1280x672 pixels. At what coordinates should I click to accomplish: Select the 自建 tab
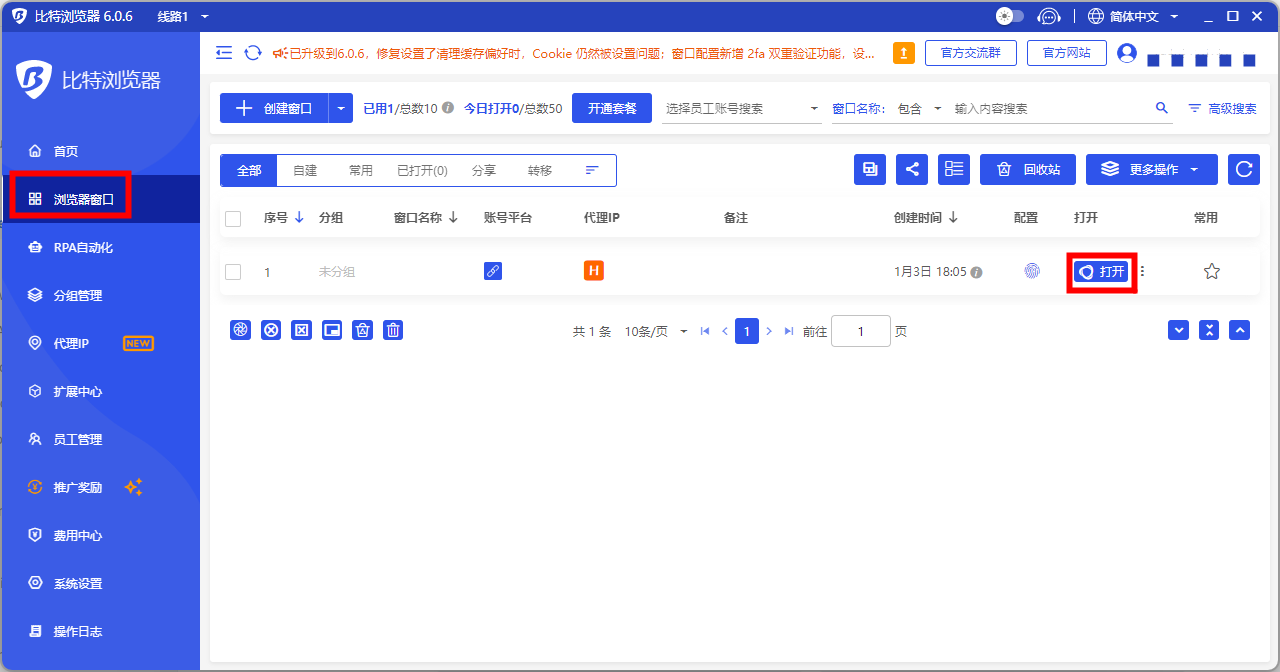305,171
